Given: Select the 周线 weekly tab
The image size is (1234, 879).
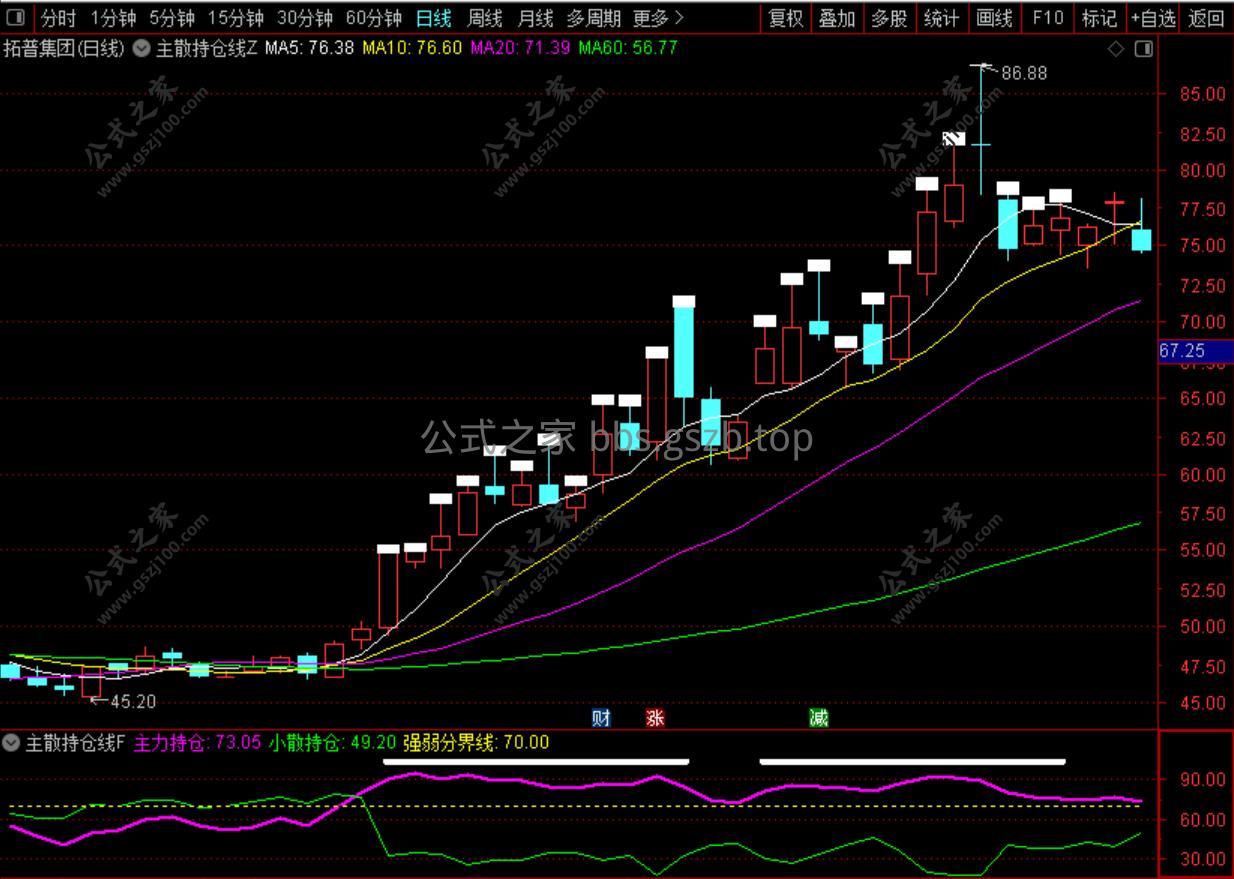Looking at the screenshot, I should (x=485, y=18).
